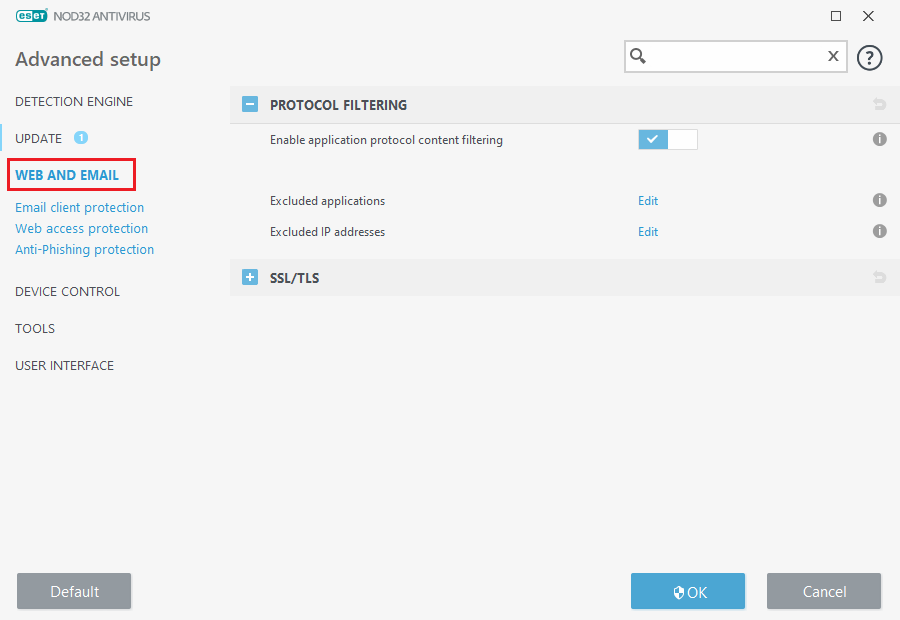Go to the Tools section
Screen dimensions: 900x620
point(35,328)
